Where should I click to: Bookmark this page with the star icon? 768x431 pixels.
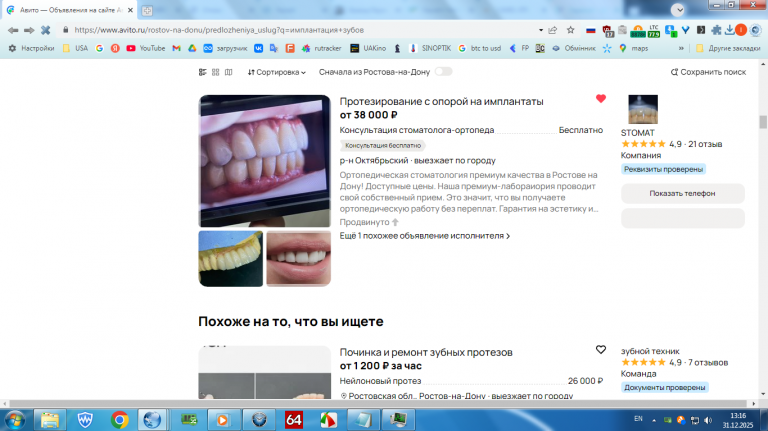(x=571, y=30)
